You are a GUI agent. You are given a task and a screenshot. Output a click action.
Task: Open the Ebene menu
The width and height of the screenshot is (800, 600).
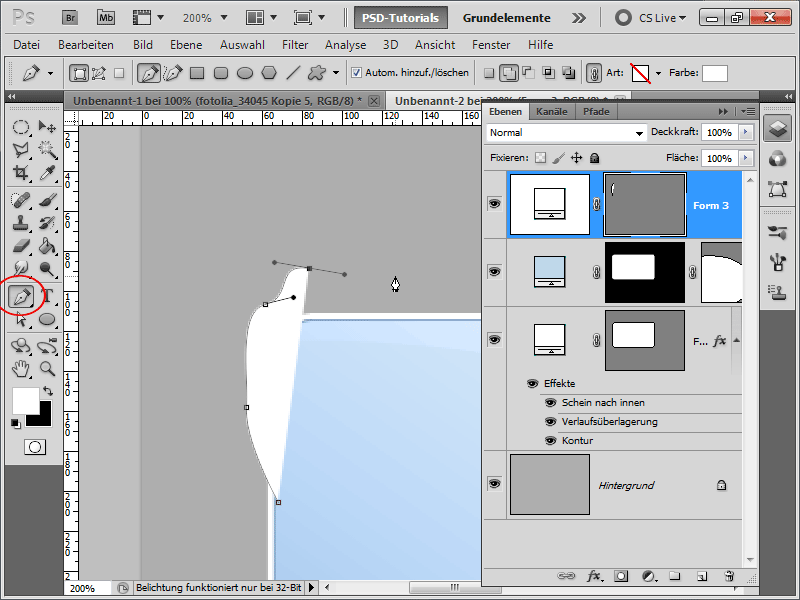pos(186,45)
